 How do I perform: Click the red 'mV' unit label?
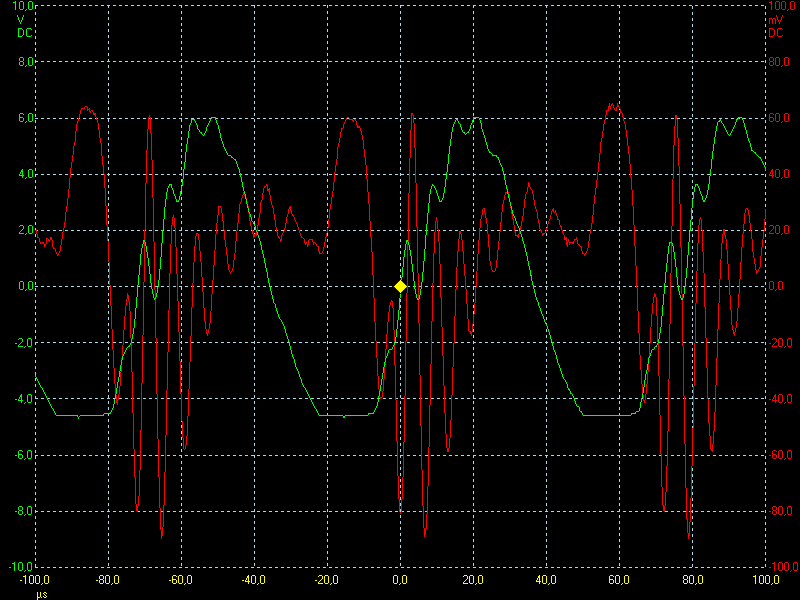(776, 21)
